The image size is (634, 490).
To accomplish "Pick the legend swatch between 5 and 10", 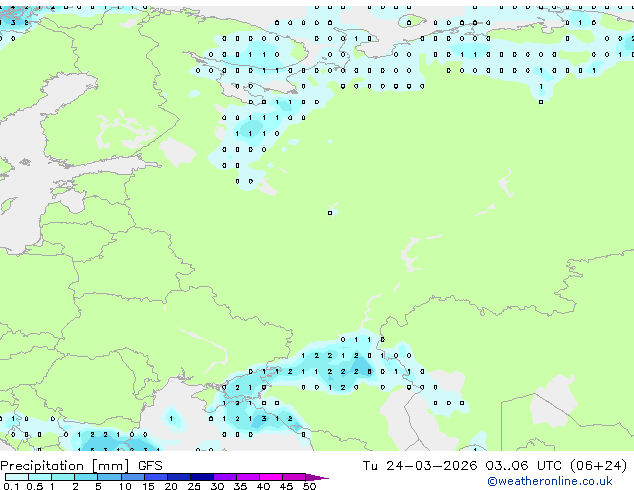I will 109,477.
